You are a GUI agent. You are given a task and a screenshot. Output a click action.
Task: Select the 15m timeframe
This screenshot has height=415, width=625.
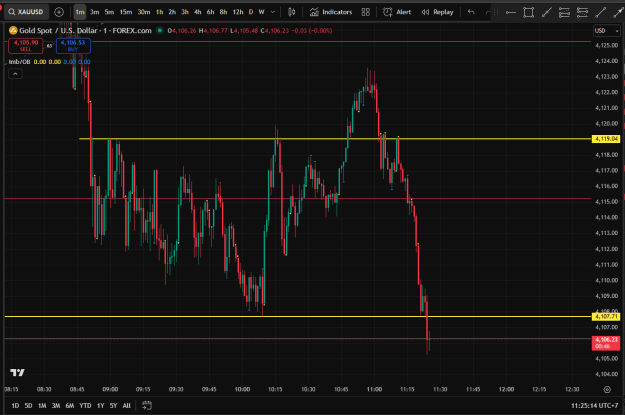point(126,12)
